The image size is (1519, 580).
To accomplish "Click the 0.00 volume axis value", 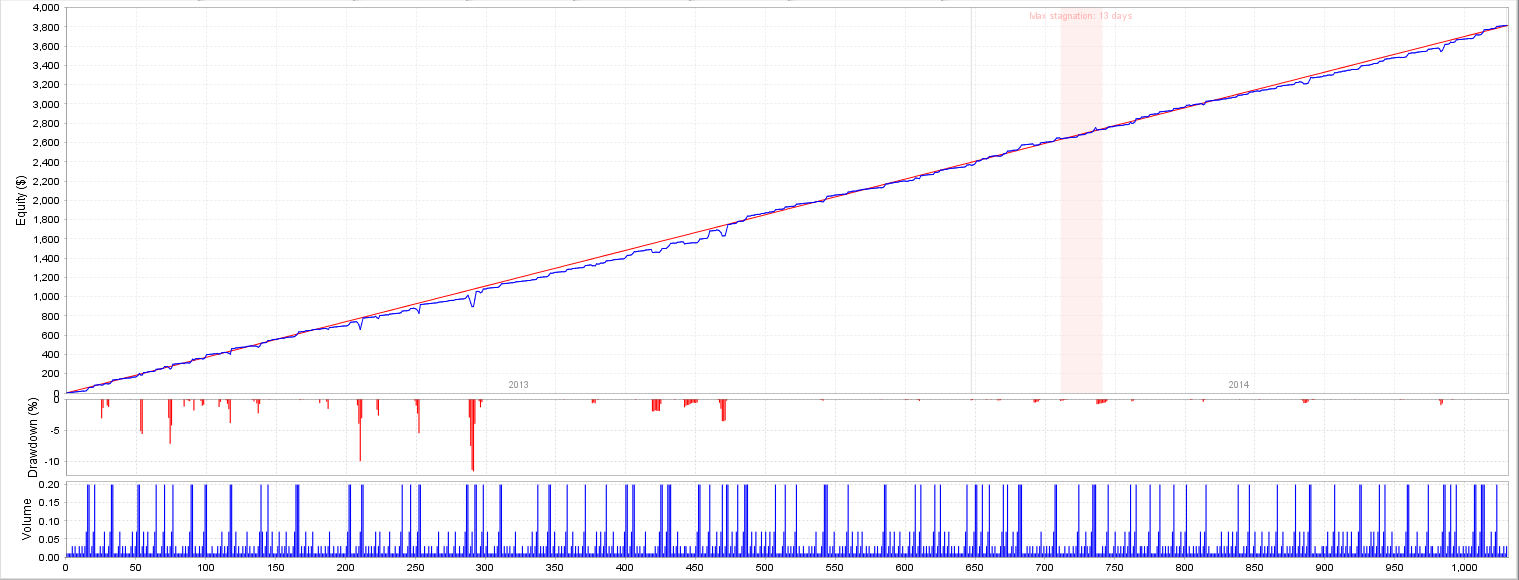I will pos(49,557).
